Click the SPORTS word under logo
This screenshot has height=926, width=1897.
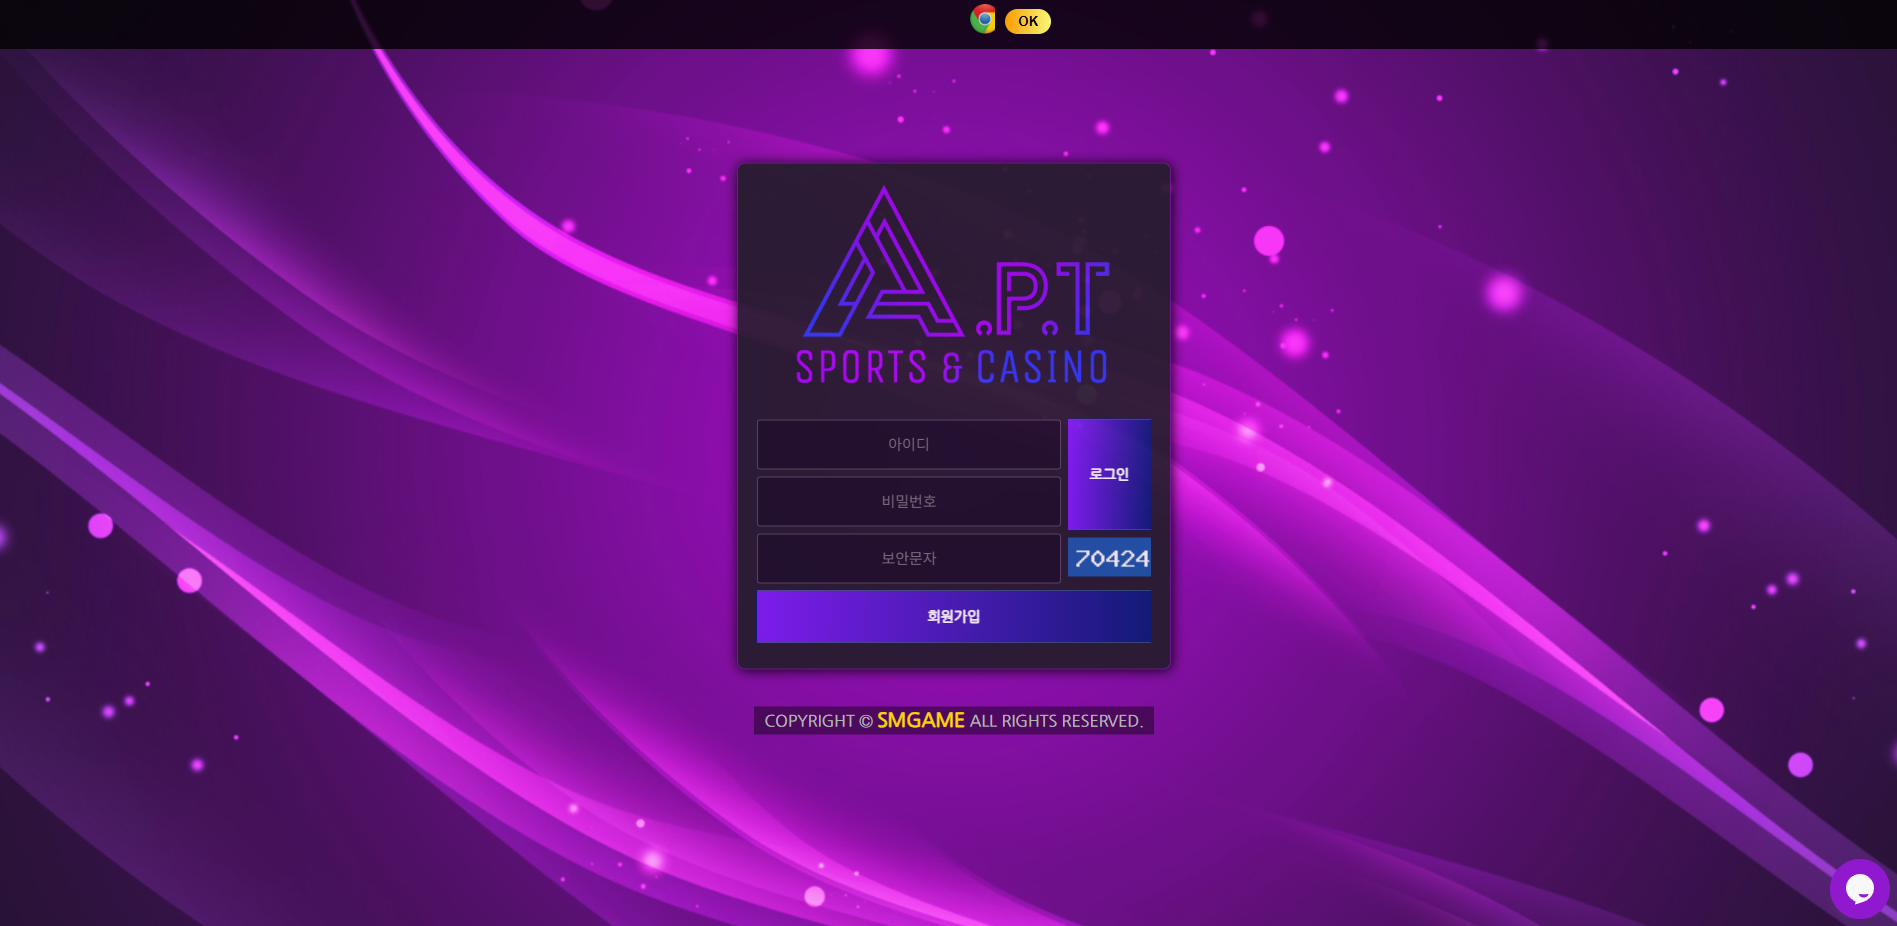click(861, 367)
